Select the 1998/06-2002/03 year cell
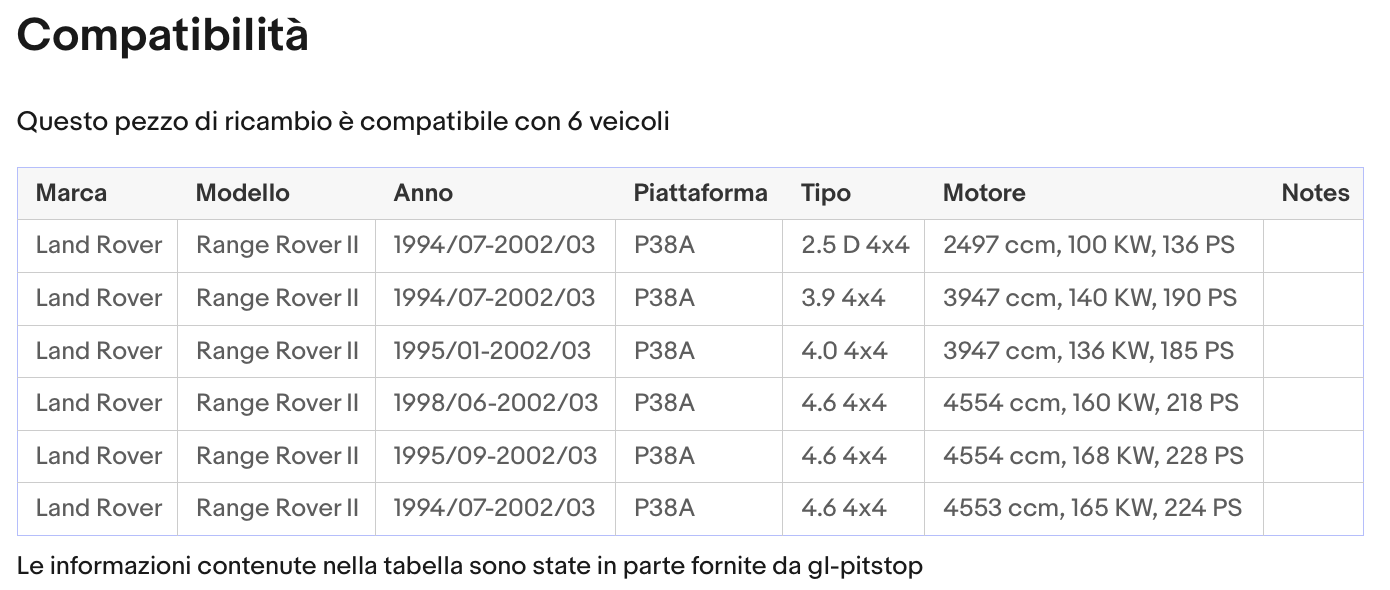 (x=495, y=403)
